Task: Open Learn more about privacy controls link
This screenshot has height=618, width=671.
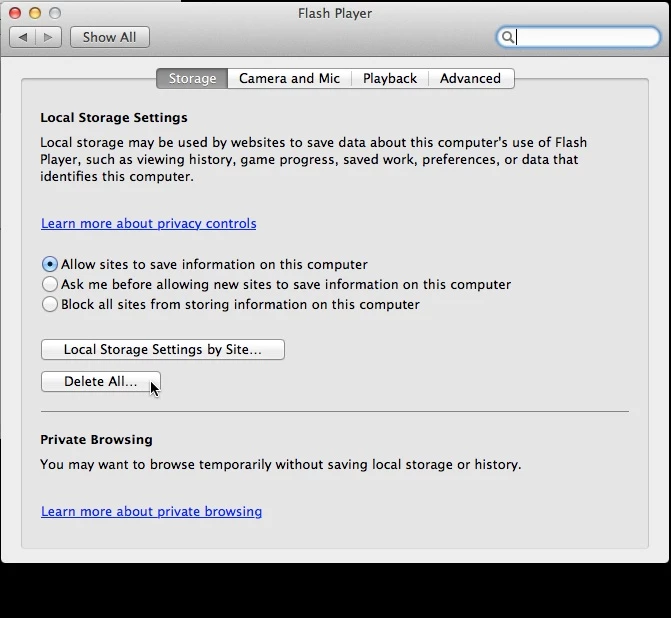Action: (x=148, y=223)
